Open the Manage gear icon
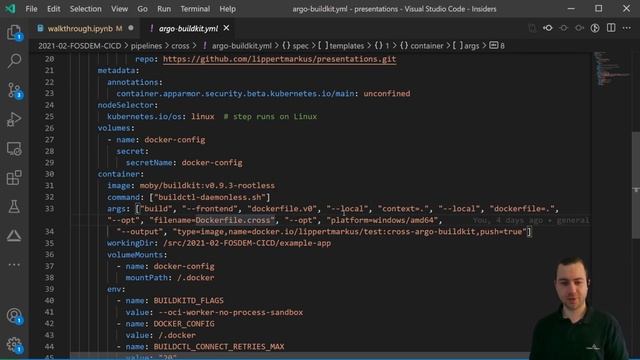The width and height of the screenshot is (640, 360). click(x=14, y=345)
